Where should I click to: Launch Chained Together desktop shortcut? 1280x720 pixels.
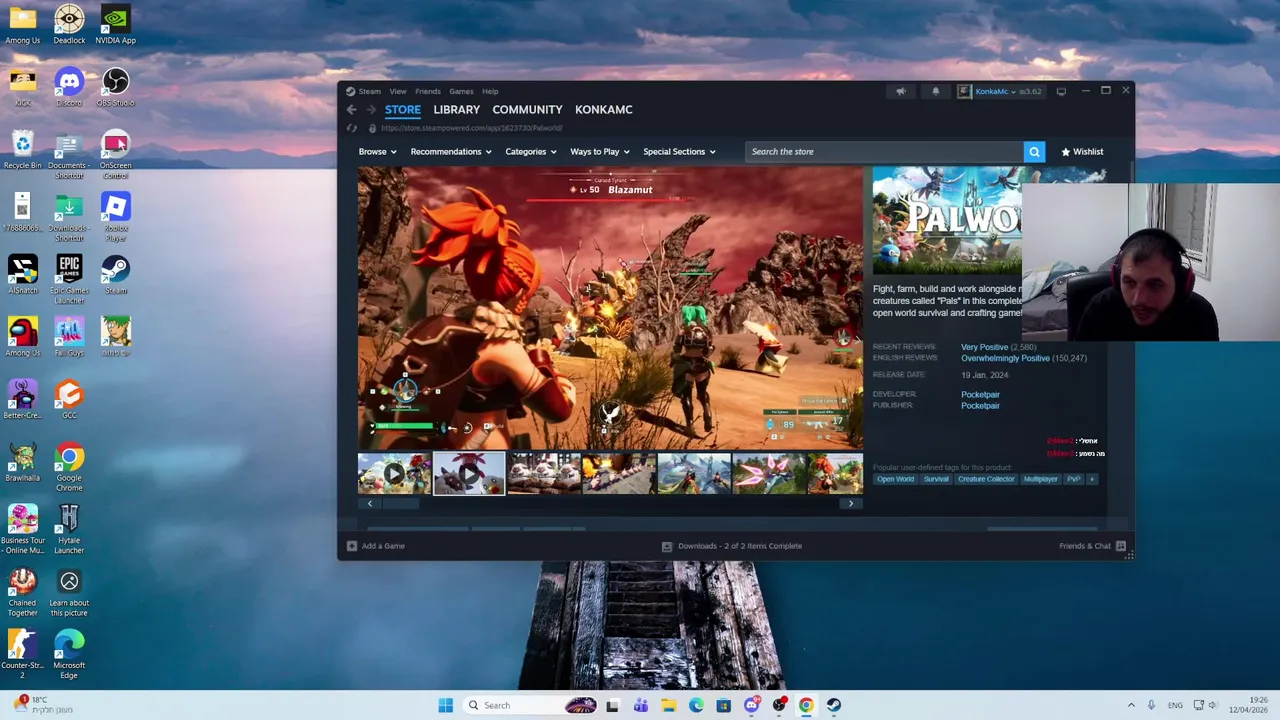(x=23, y=593)
